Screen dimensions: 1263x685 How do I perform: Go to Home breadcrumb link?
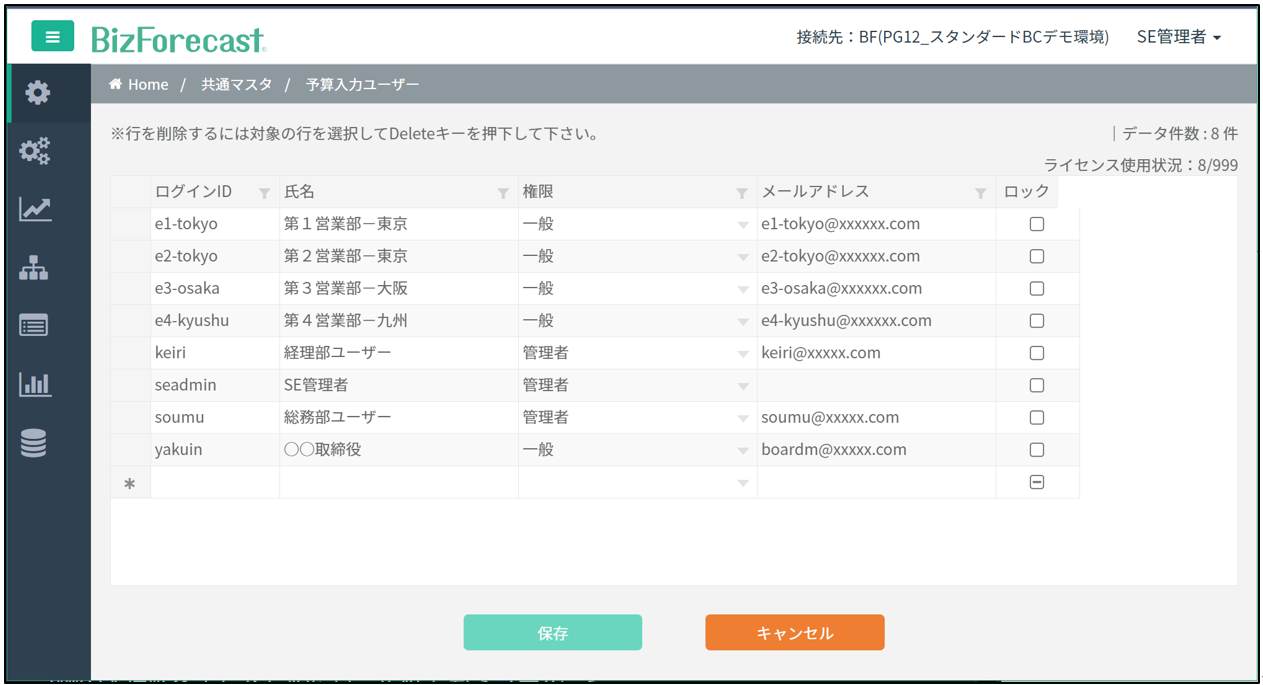click(x=139, y=85)
